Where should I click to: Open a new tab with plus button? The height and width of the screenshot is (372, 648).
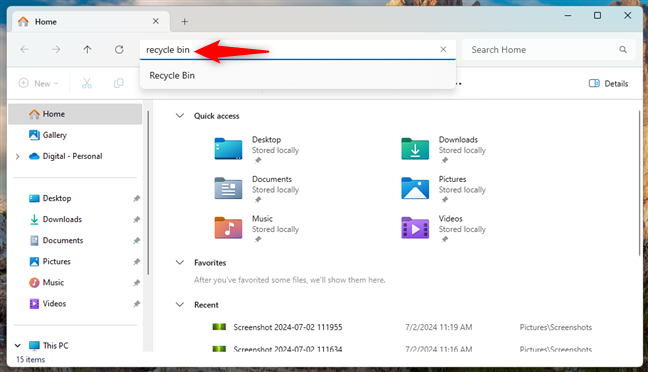point(185,21)
